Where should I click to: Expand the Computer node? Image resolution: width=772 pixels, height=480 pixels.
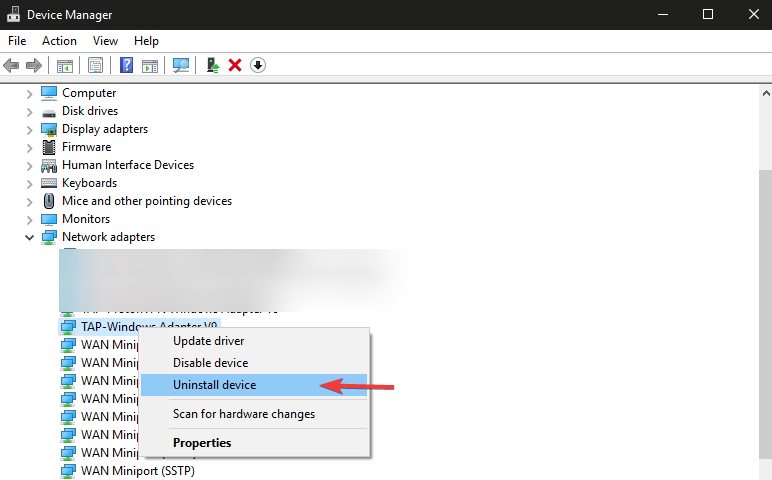point(30,94)
